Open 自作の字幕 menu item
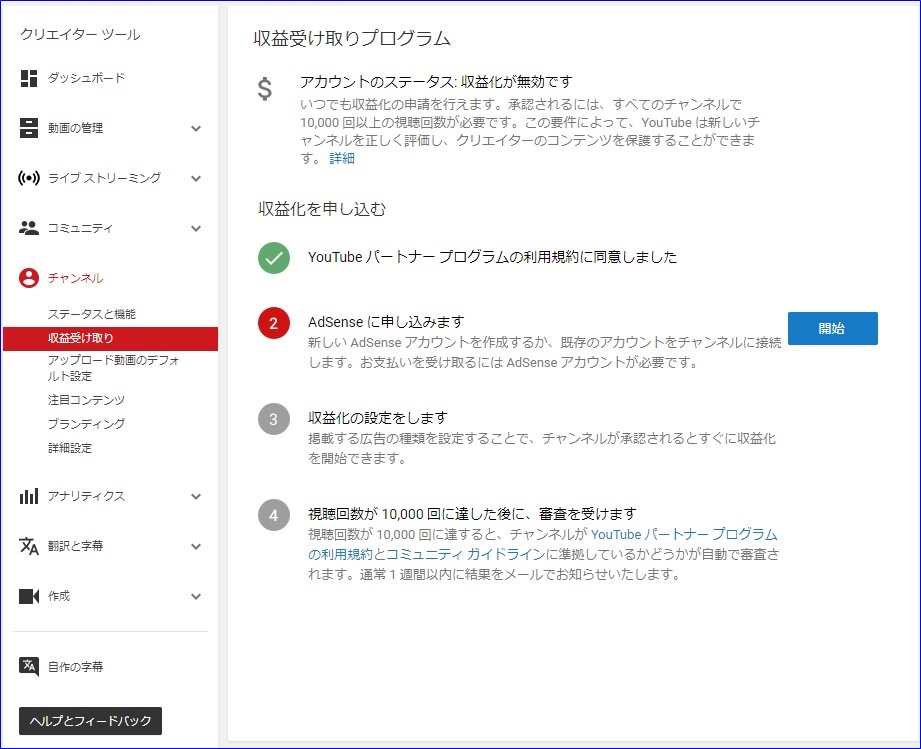The image size is (921, 749). [x=75, y=667]
